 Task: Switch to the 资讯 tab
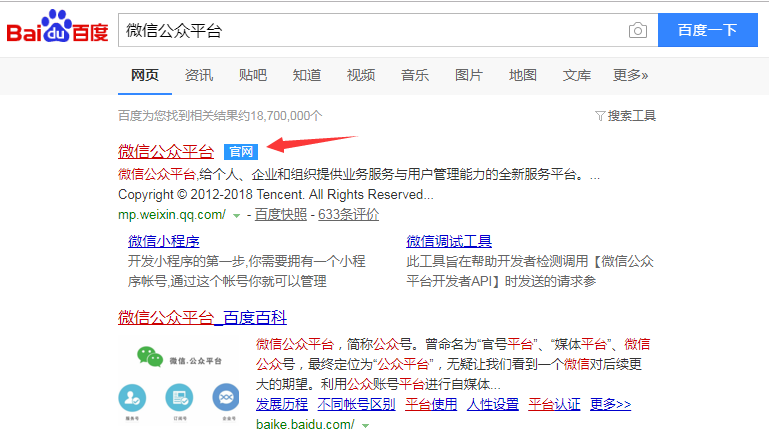[199, 75]
